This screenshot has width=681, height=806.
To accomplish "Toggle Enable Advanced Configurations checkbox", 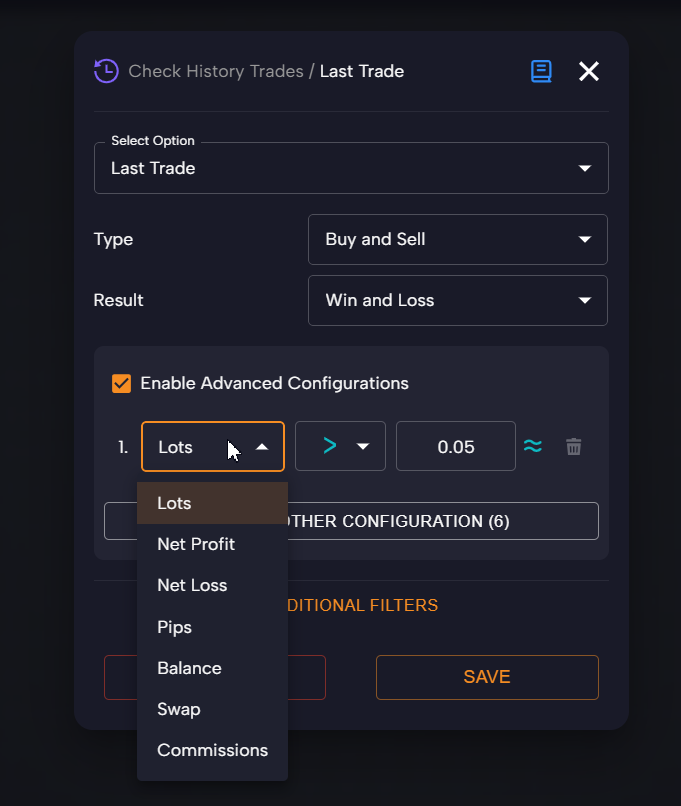I will coord(122,383).
